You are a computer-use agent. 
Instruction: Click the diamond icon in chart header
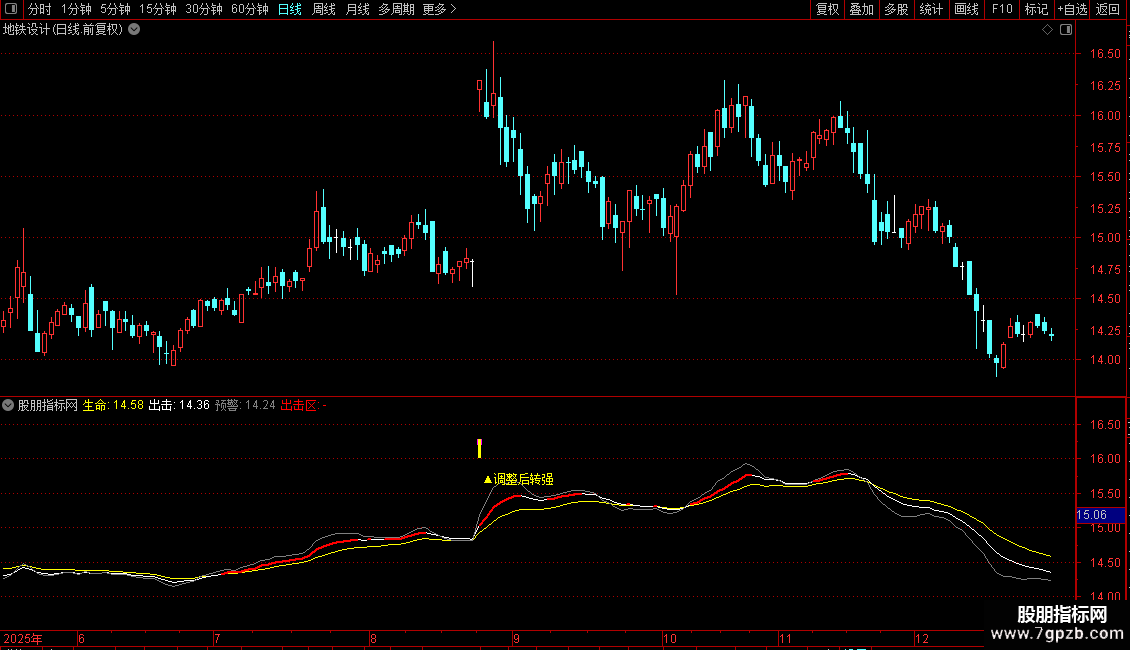1048,30
